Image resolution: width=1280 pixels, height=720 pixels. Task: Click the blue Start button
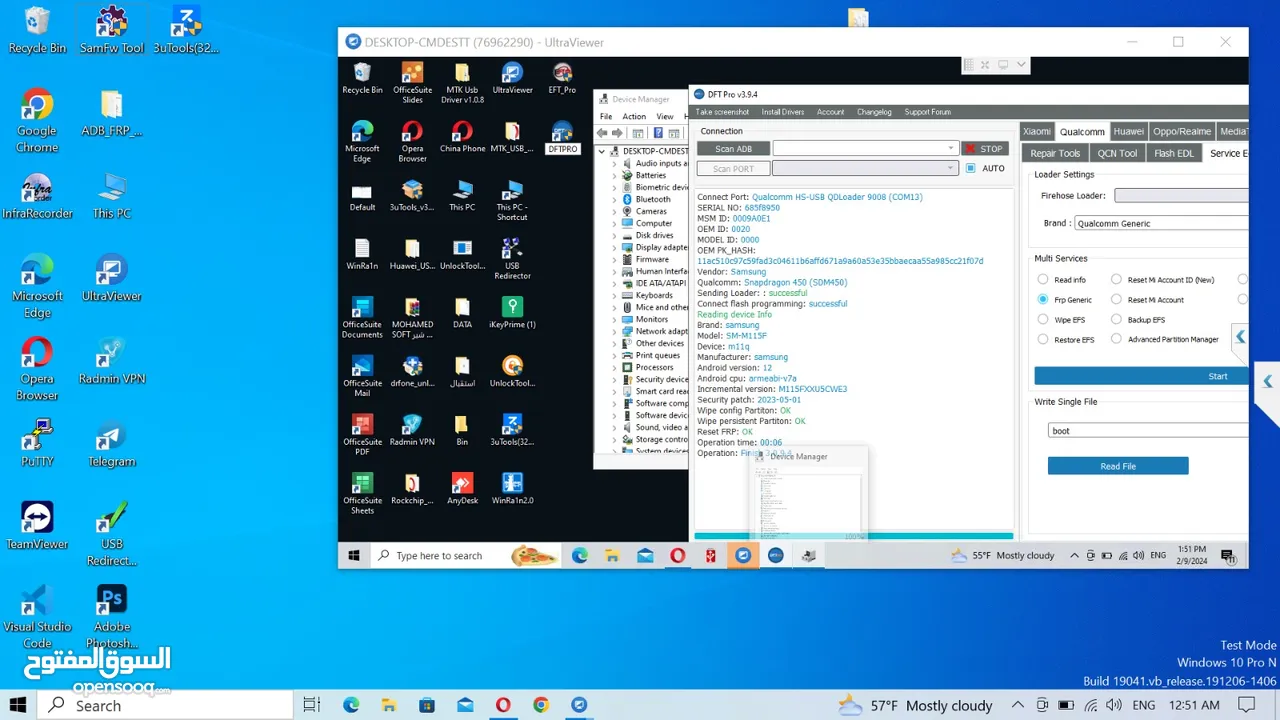(1141, 376)
